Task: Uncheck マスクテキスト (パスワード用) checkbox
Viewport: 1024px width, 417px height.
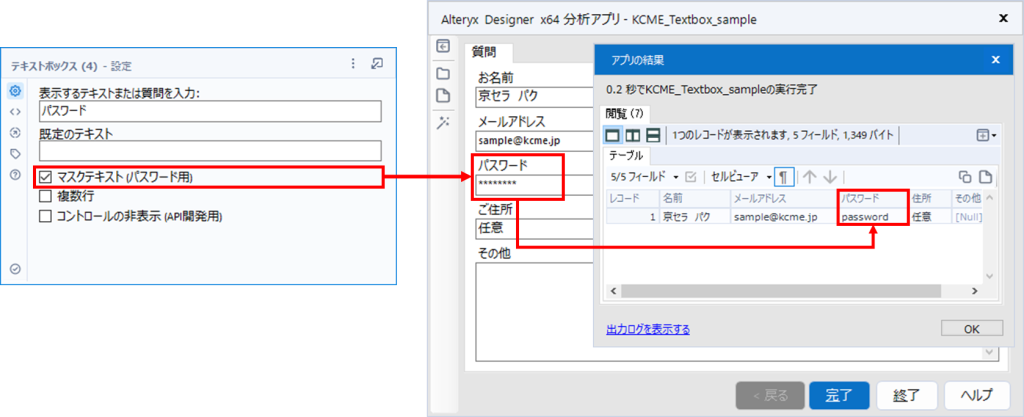Action: pyautogui.click(x=45, y=176)
